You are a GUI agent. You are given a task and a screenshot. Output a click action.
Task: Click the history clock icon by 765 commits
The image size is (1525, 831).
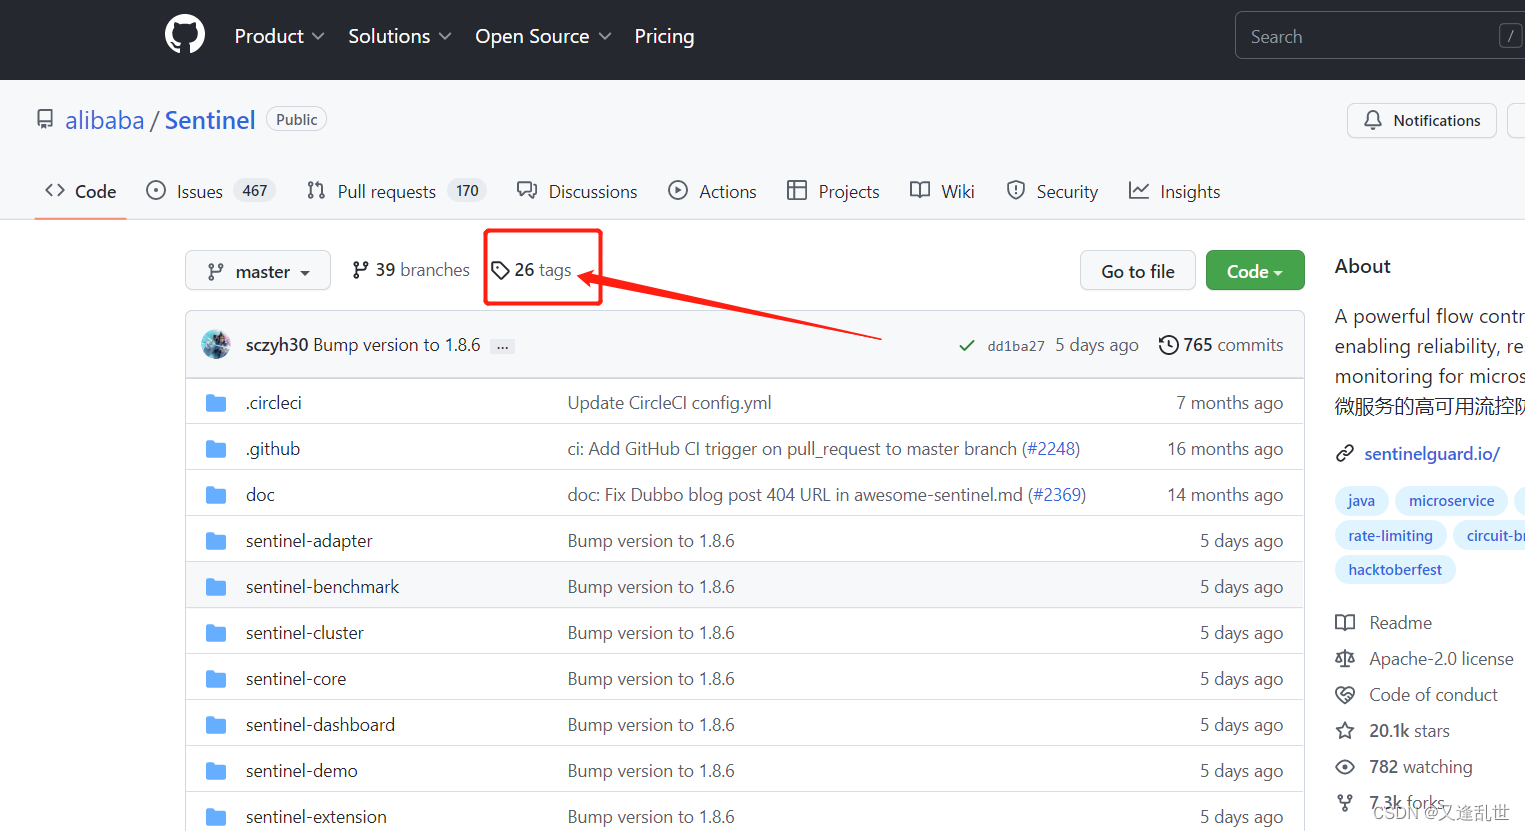(x=1168, y=345)
